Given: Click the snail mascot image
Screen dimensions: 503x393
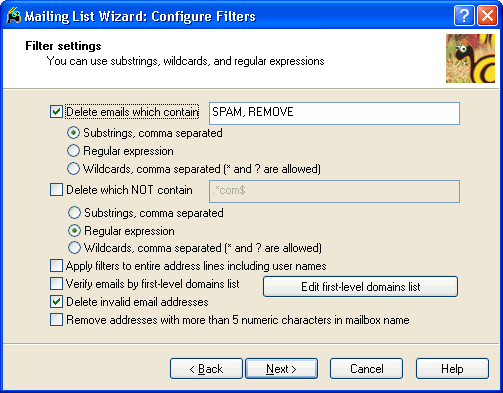Looking at the screenshot, I should point(470,58).
